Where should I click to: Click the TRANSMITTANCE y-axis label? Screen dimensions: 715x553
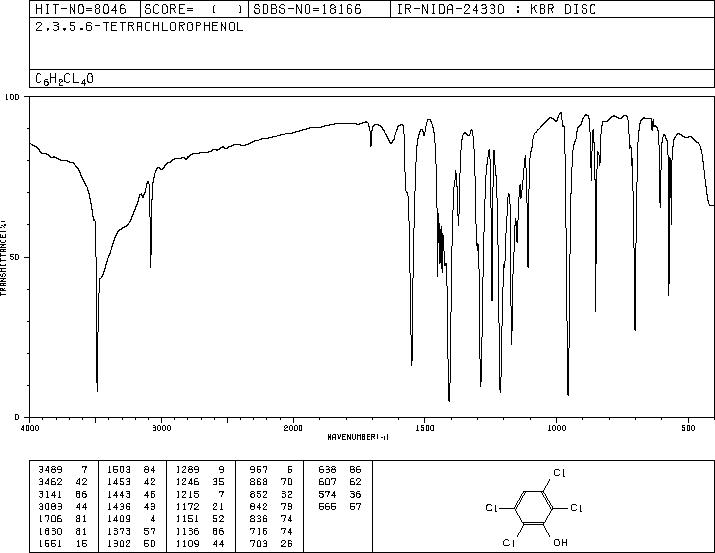click(x=3, y=258)
